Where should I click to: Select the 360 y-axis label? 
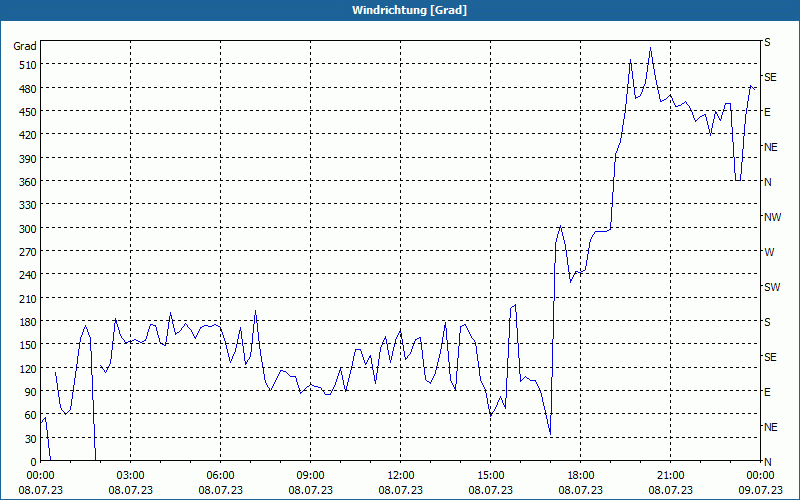(28, 182)
